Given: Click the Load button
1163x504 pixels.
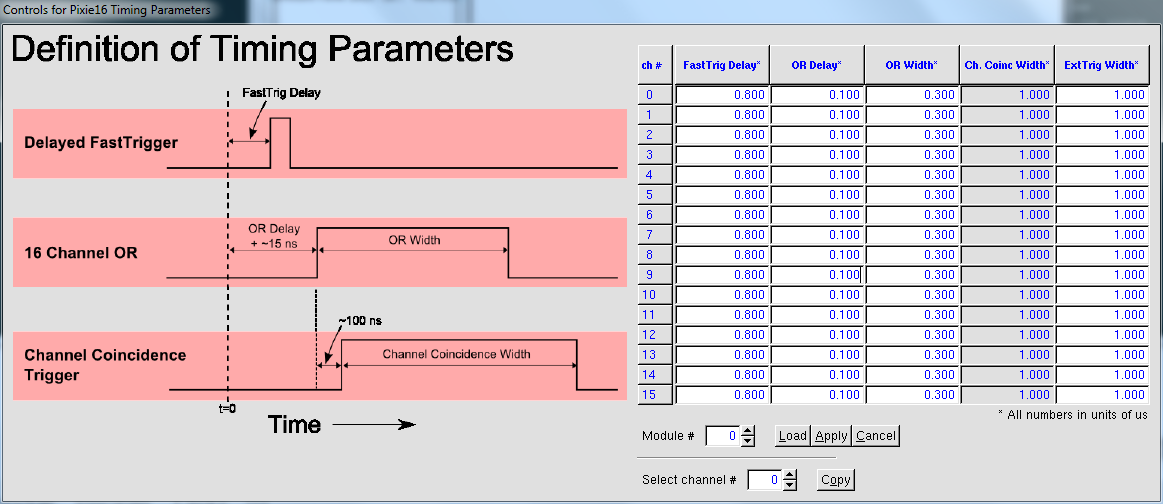Looking at the screenshot, I should (x=792, y=436).
